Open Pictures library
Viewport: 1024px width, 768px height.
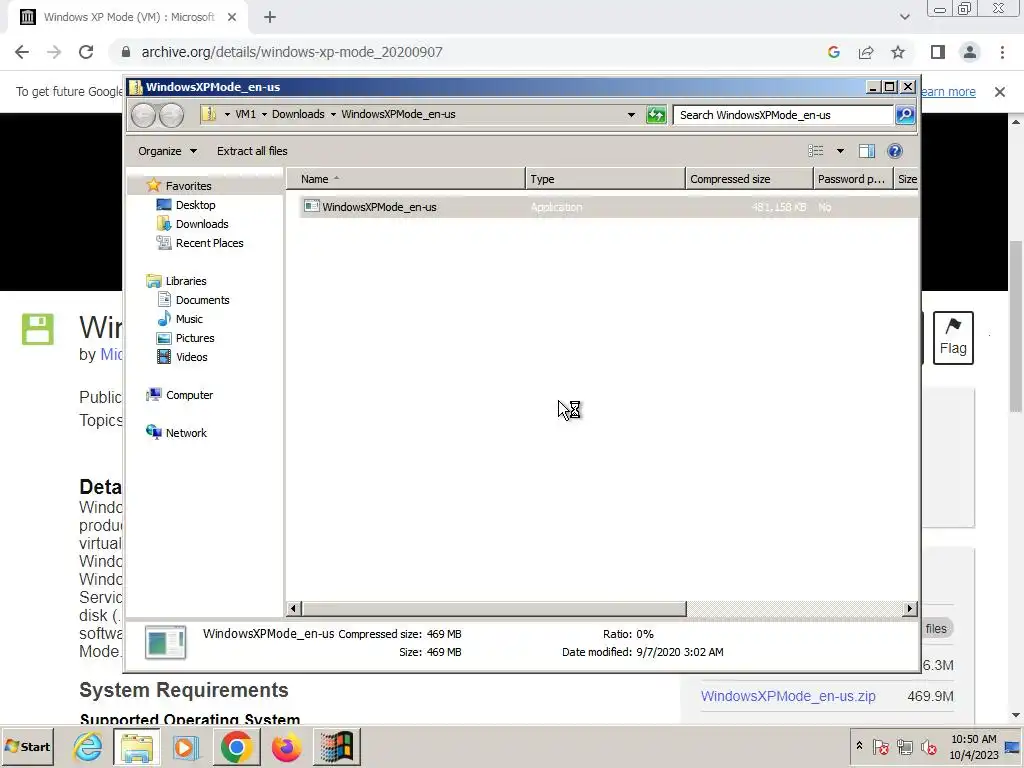[195, 338]
